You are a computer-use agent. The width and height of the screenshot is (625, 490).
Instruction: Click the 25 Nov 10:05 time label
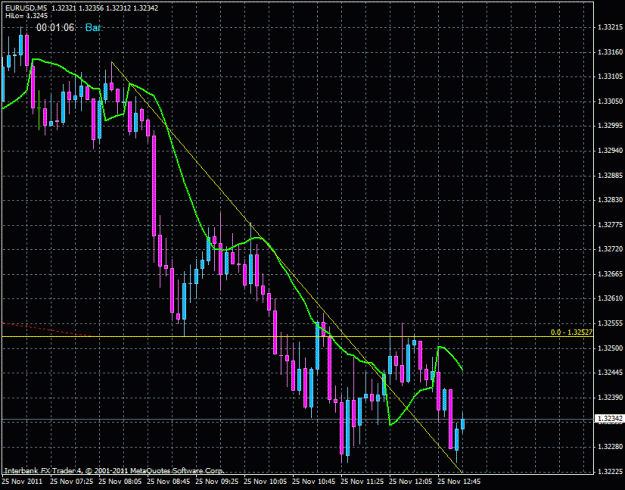pyautogui.click(x=266, y=481)
